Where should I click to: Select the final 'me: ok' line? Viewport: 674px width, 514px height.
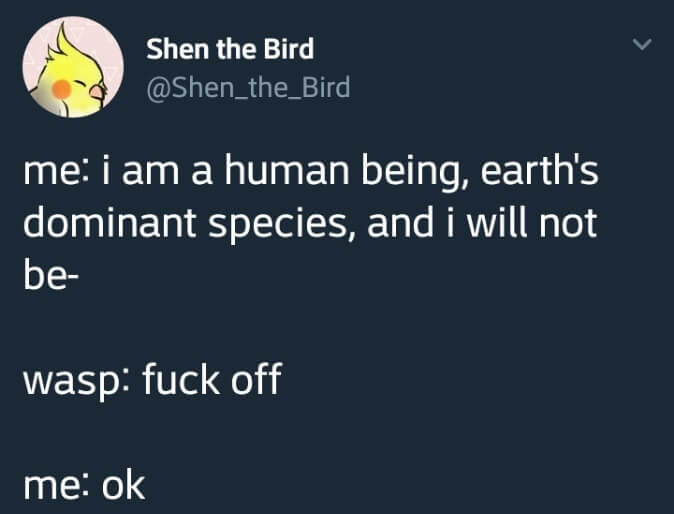tap(84, 485)
